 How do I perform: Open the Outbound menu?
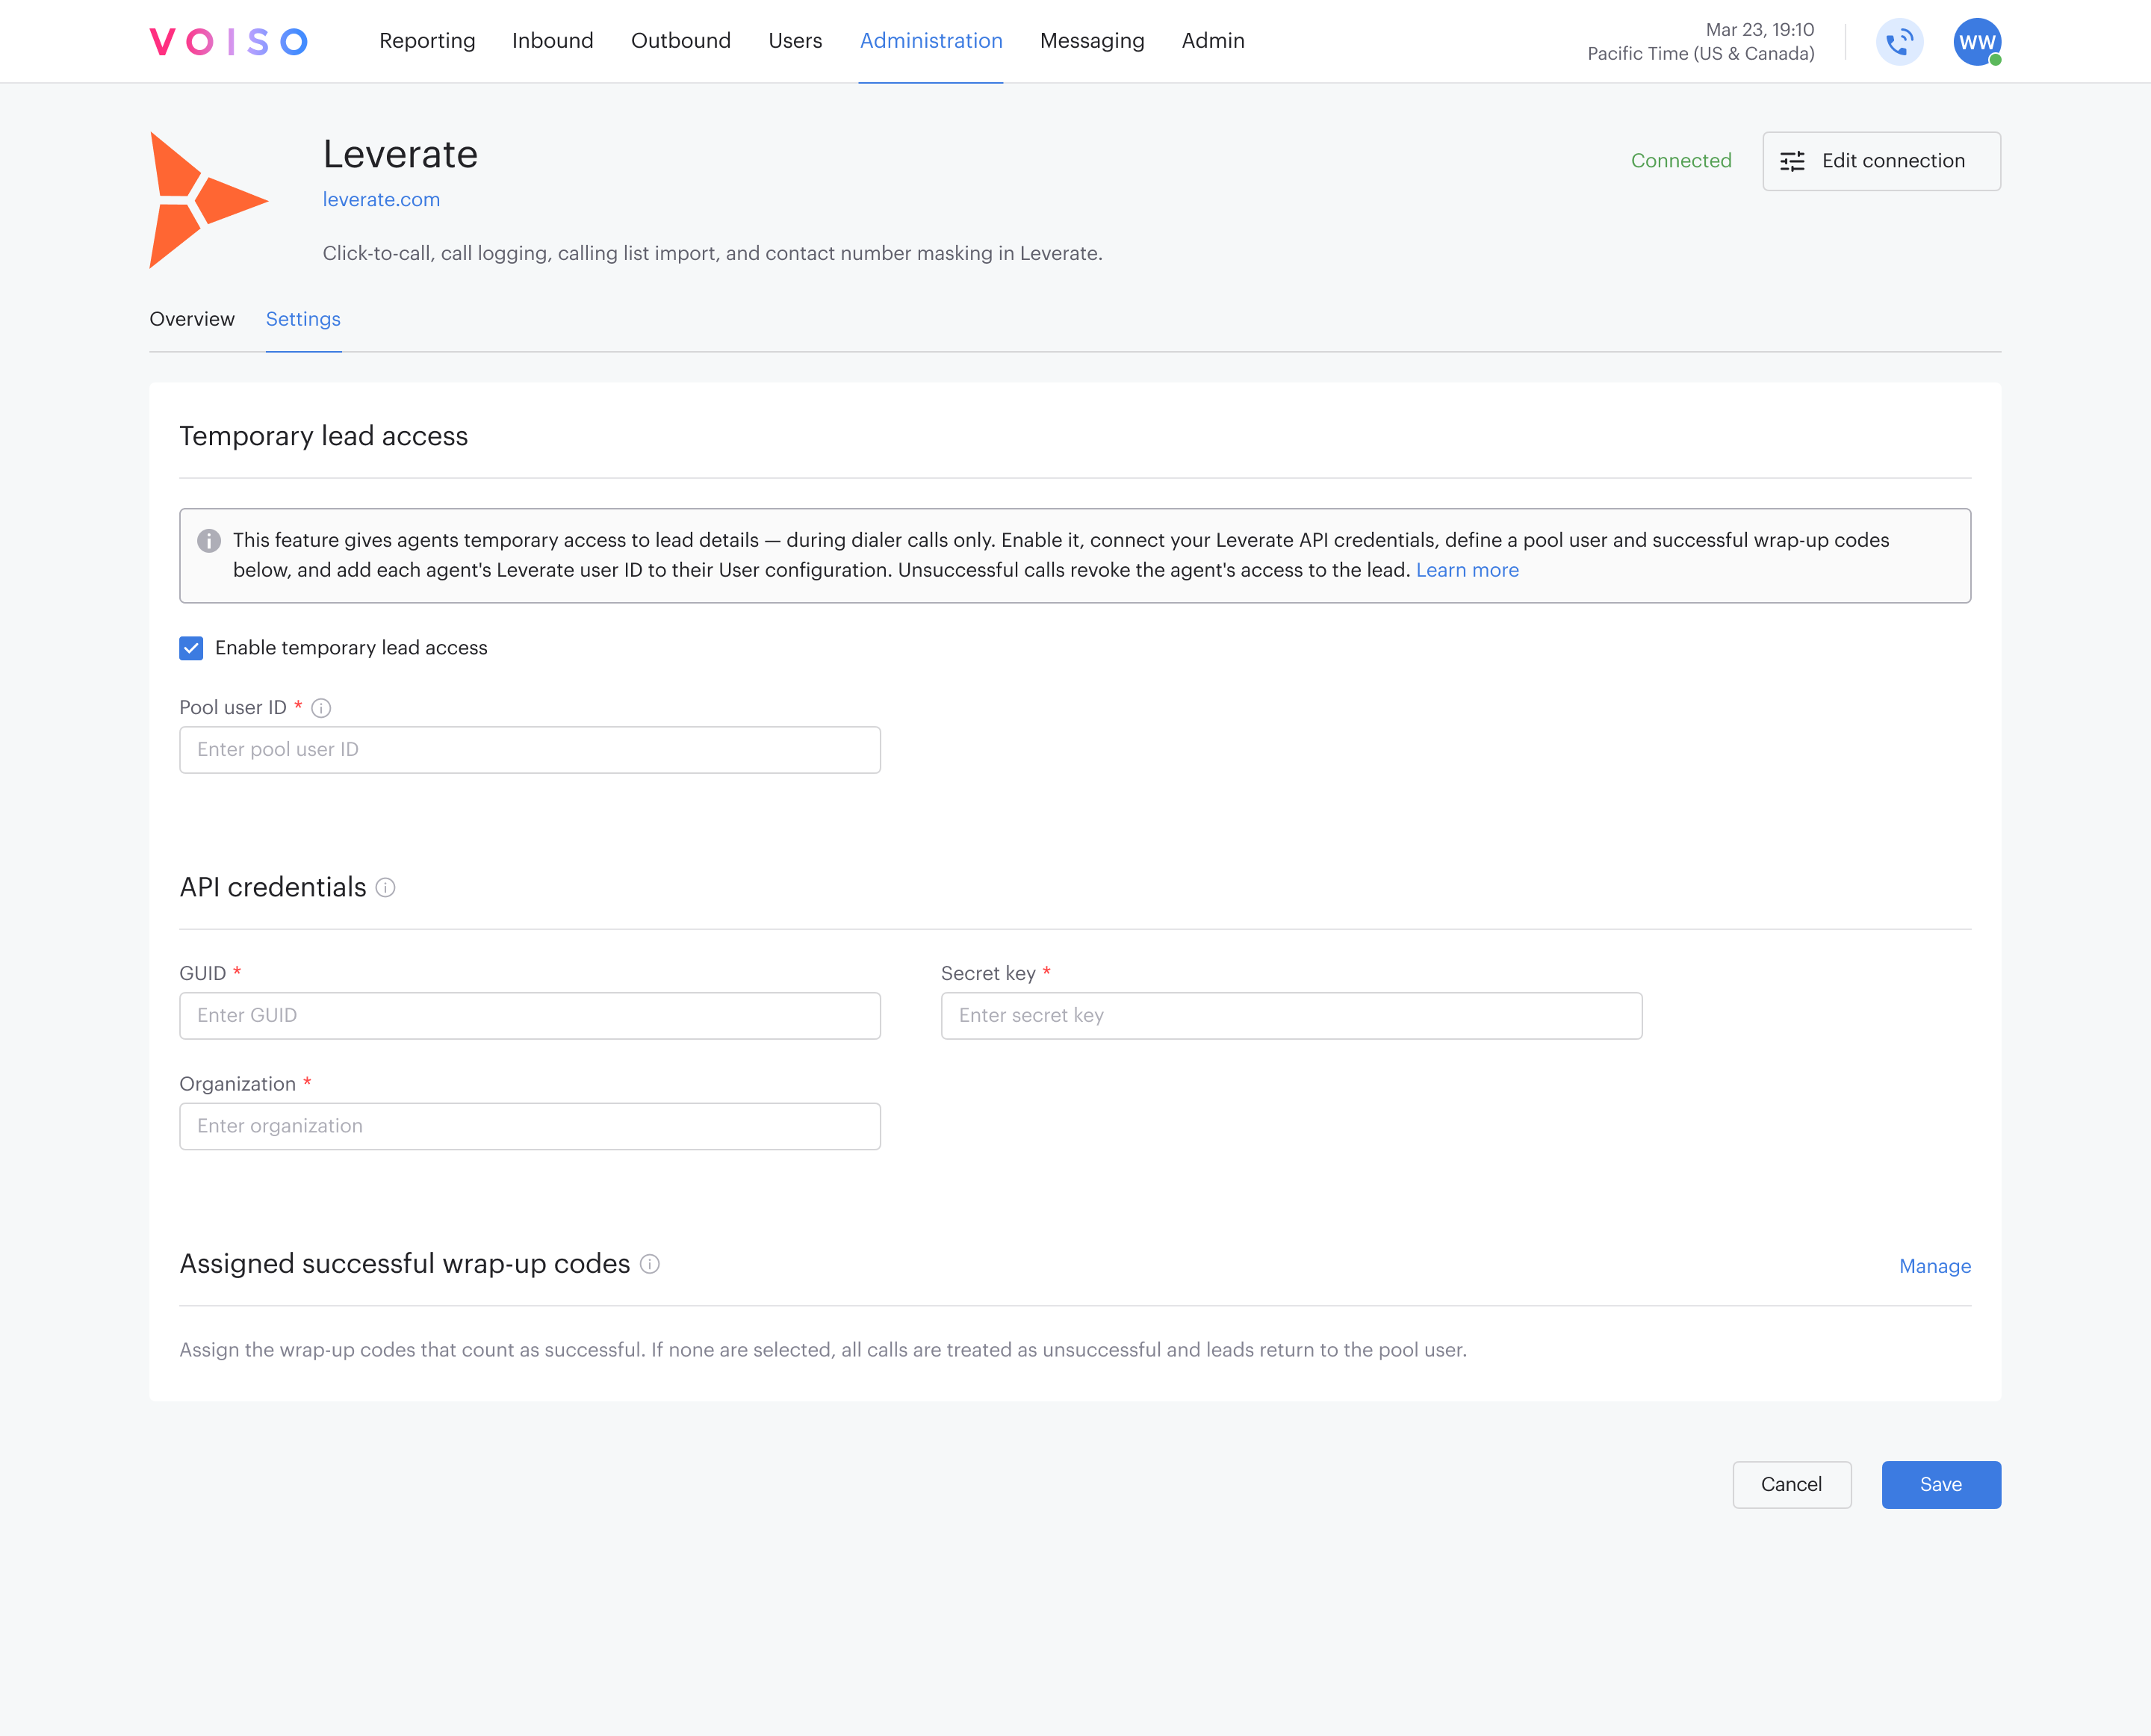click(x=681, y=41)
